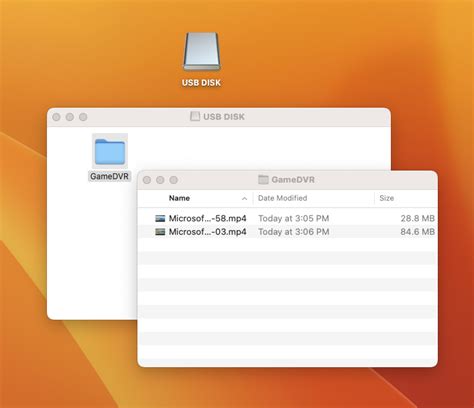474x408 pixels.
Task: Click the folder icon in GameDVR title bar
Action: coord(263,180)
